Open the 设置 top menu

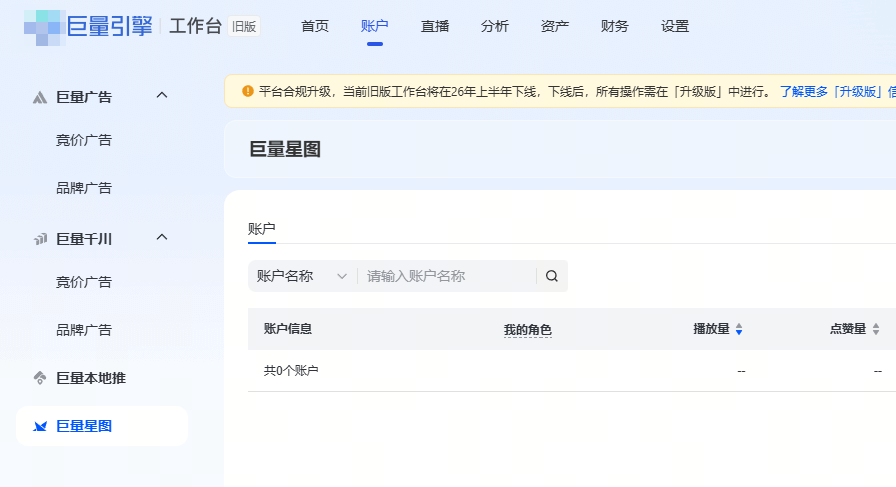coord(675,26)
